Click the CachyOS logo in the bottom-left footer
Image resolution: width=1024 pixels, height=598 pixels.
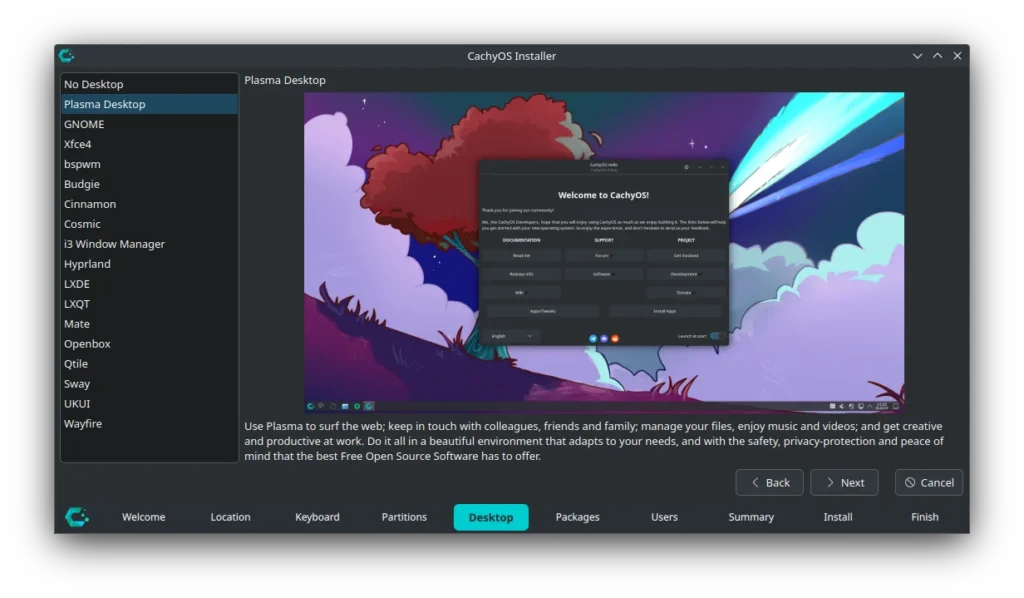[77, 517]
